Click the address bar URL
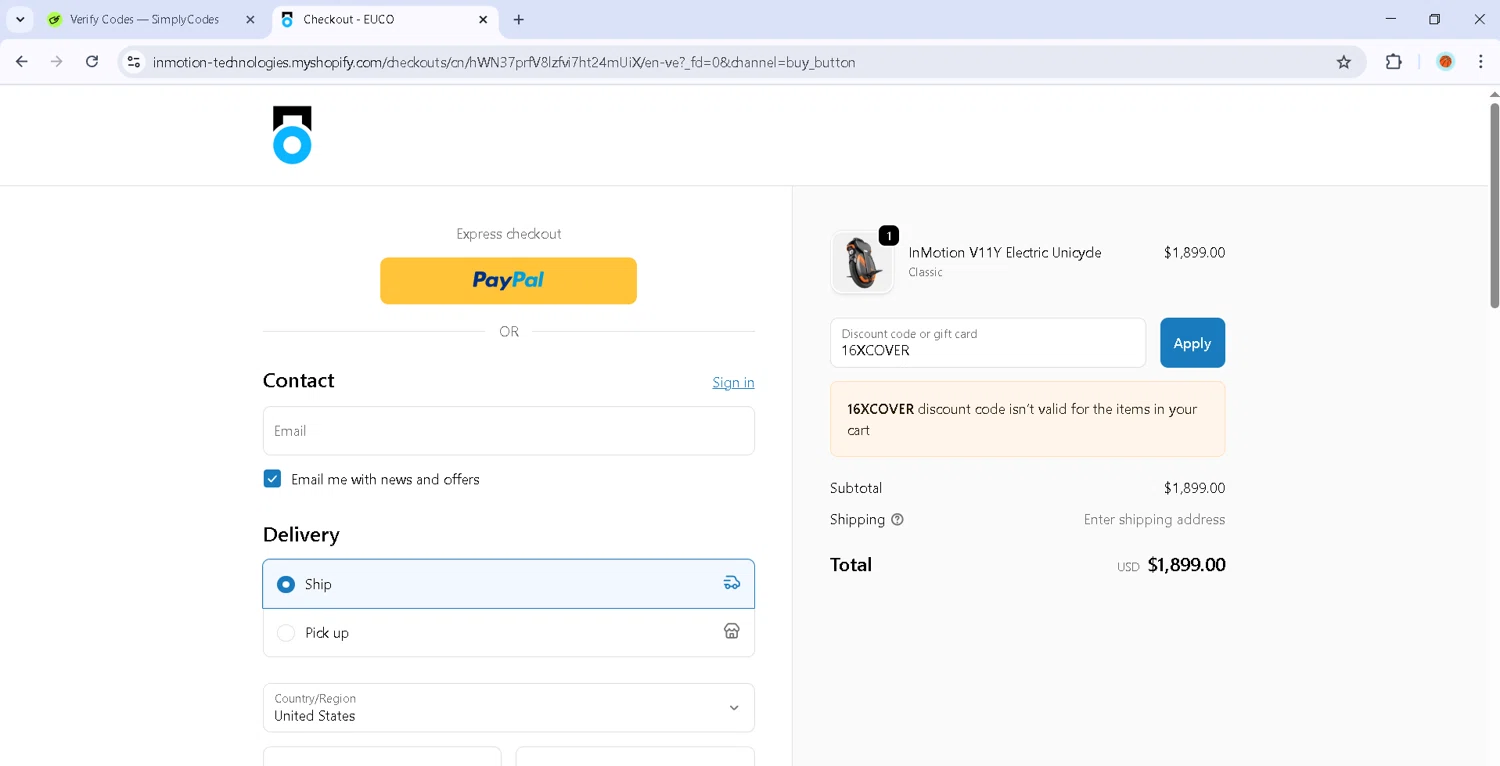1500x766 pixels. [504, 62]
